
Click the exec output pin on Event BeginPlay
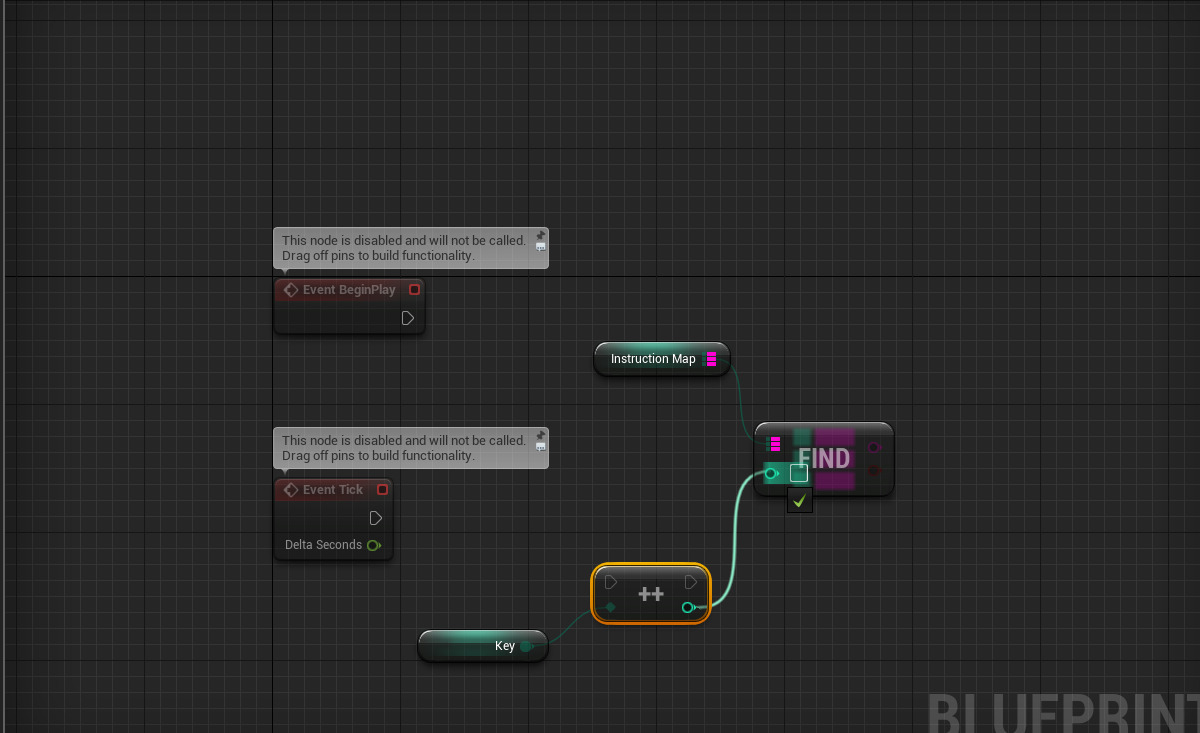pyautogui.click(x=408, y=318)
